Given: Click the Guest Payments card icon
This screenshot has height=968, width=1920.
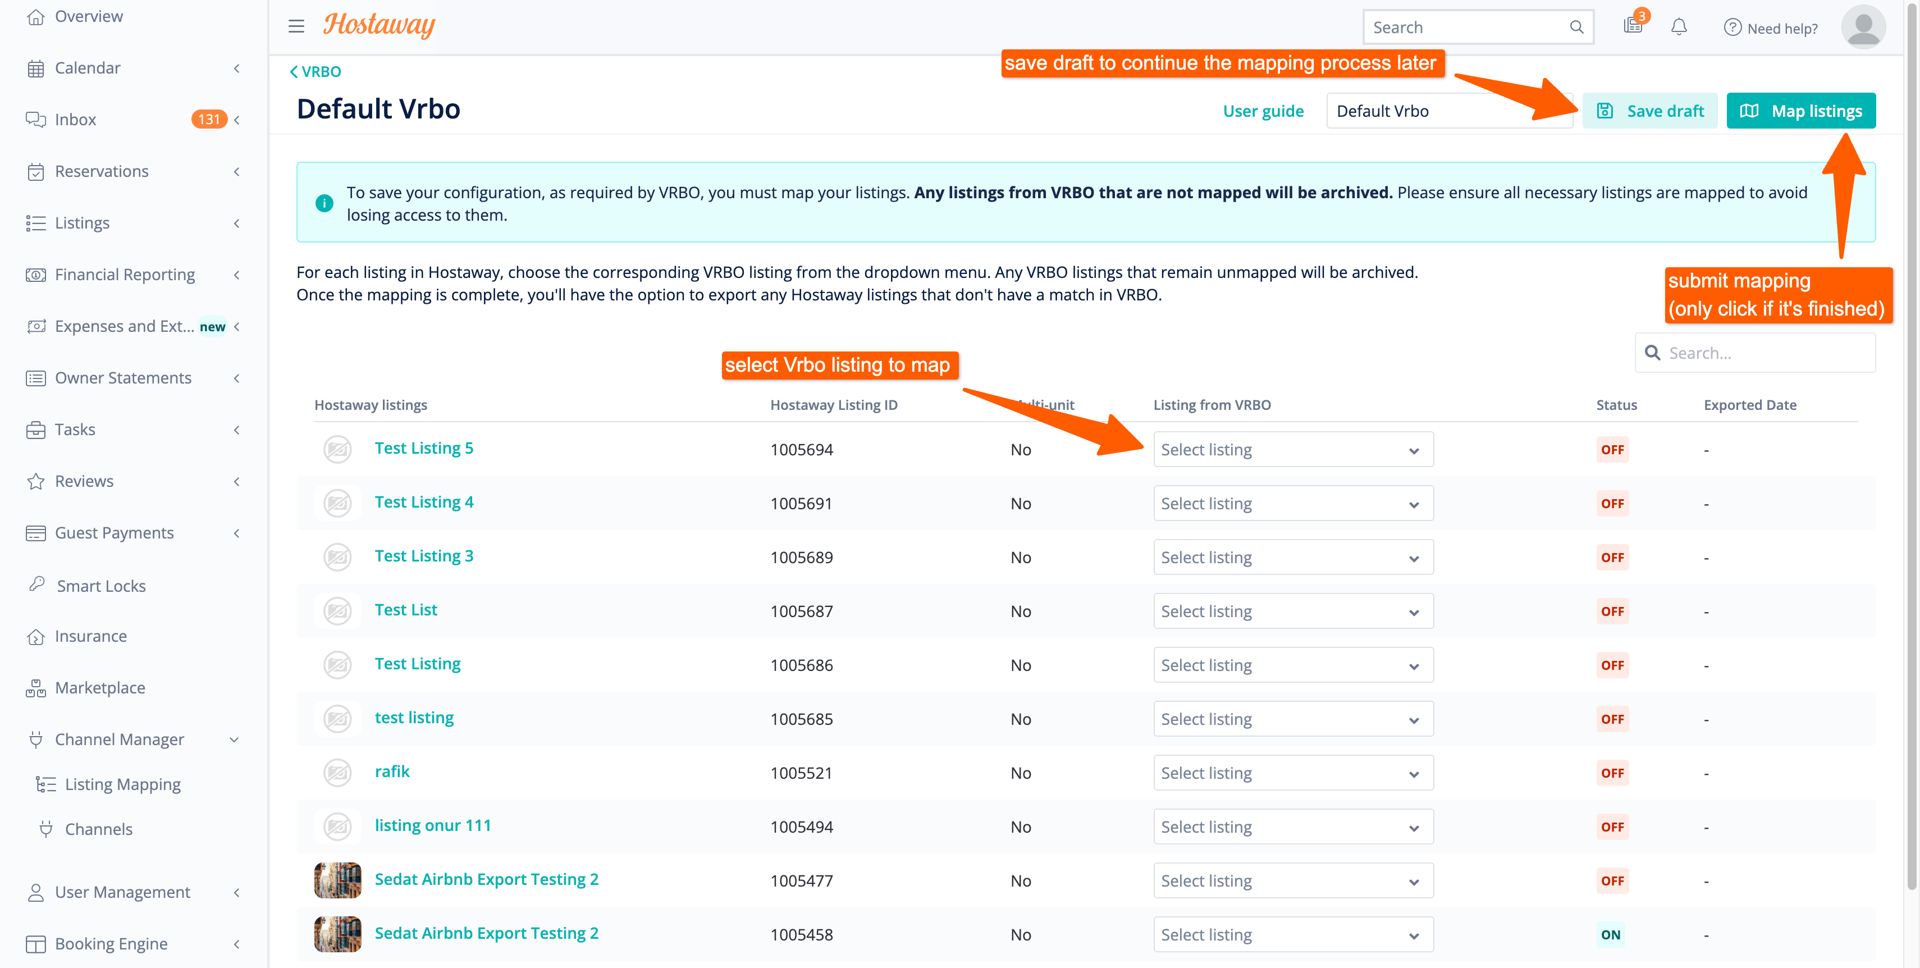Looking at the screenshot, I should (x=36, y=533).
